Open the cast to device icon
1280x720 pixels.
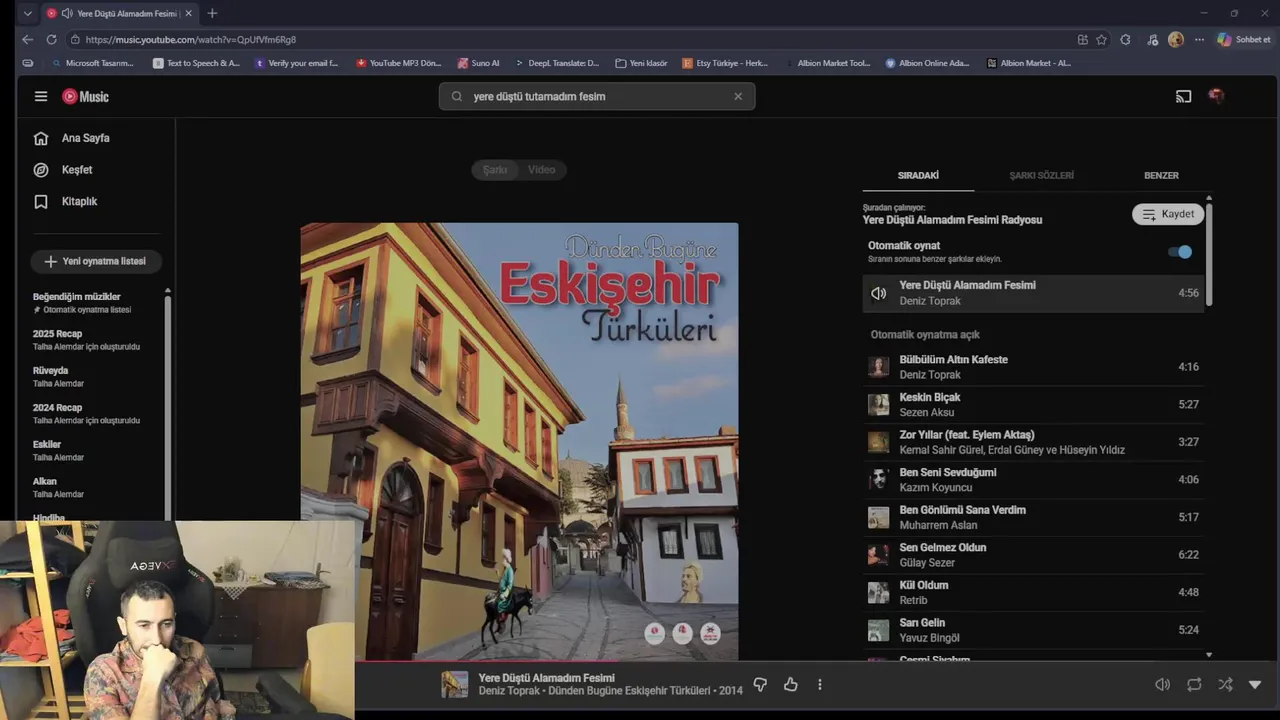click(x=1184, y=96)
